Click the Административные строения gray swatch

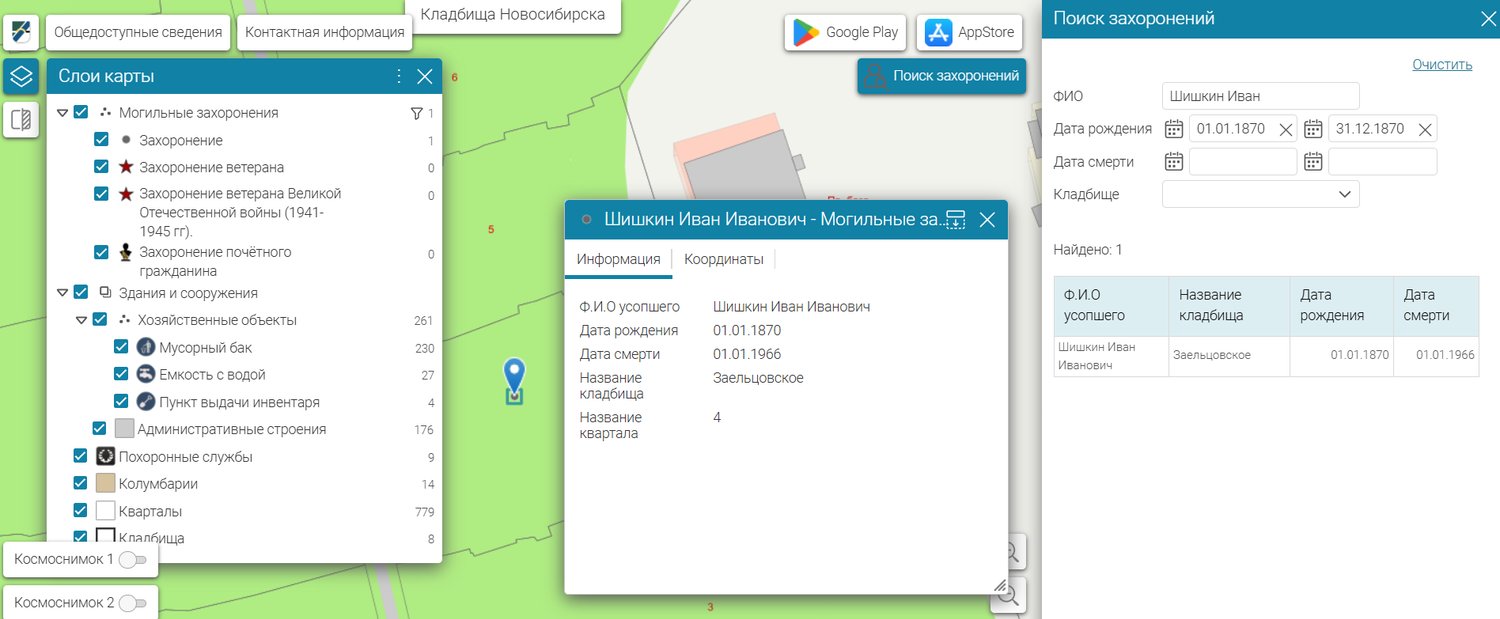(x=125, y=429)
